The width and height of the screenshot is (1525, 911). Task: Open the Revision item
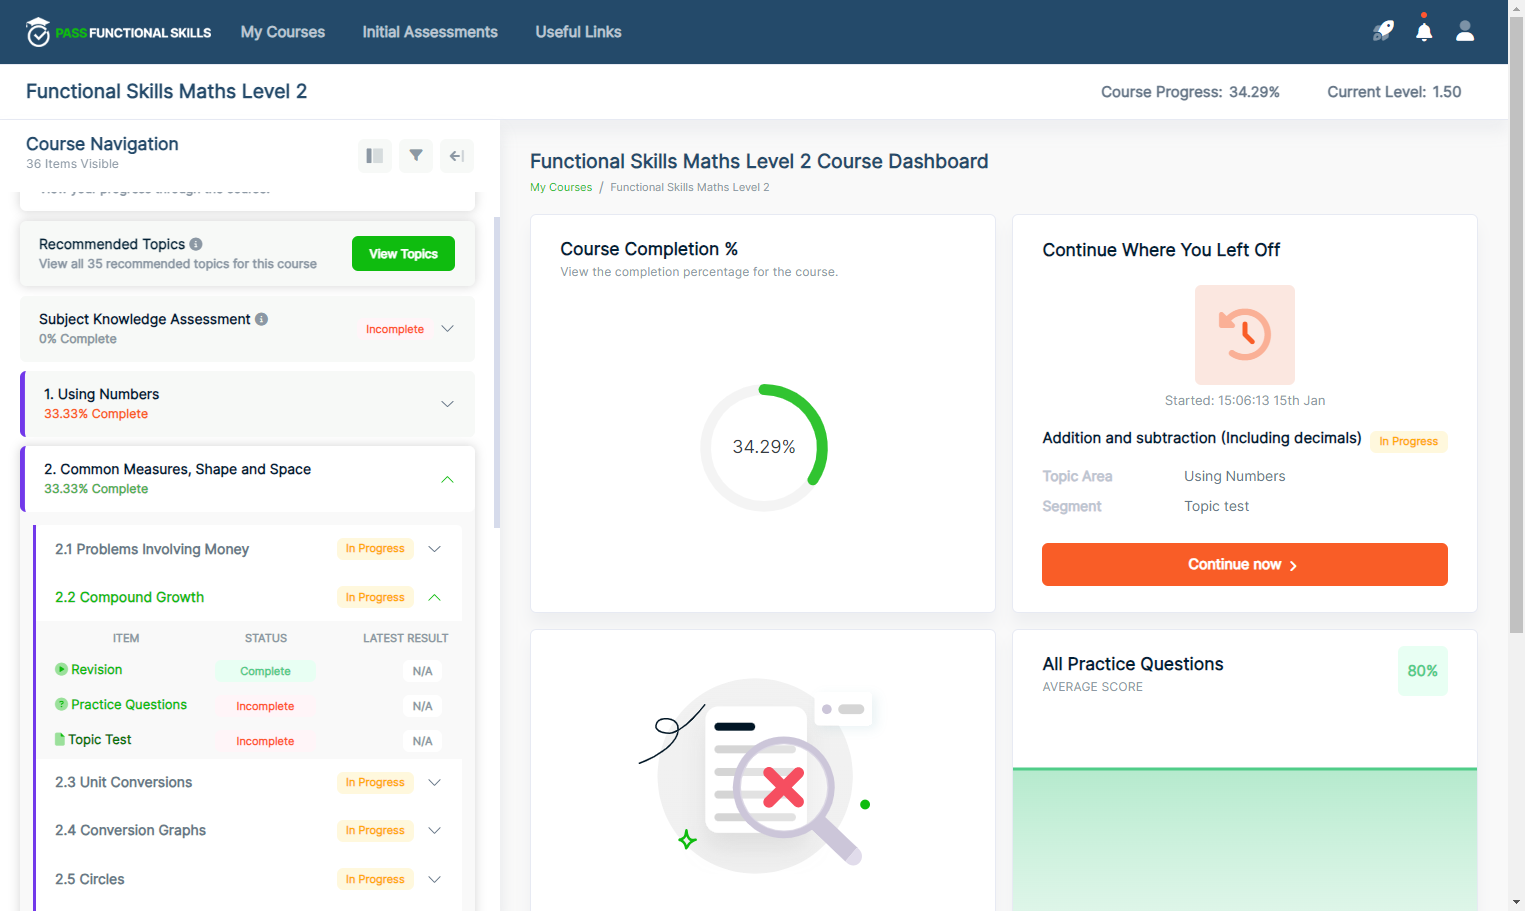pos(96,669)
